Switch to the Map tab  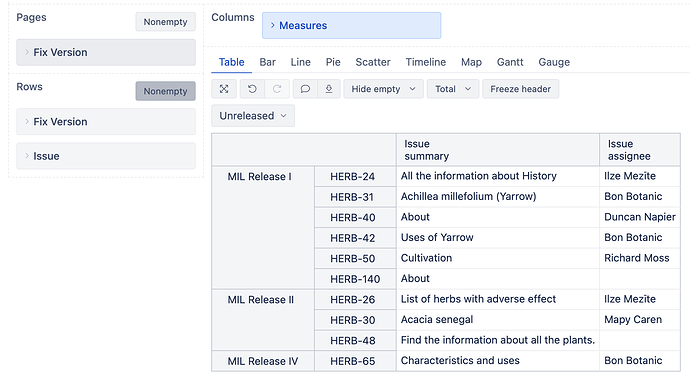pos(471,62)
